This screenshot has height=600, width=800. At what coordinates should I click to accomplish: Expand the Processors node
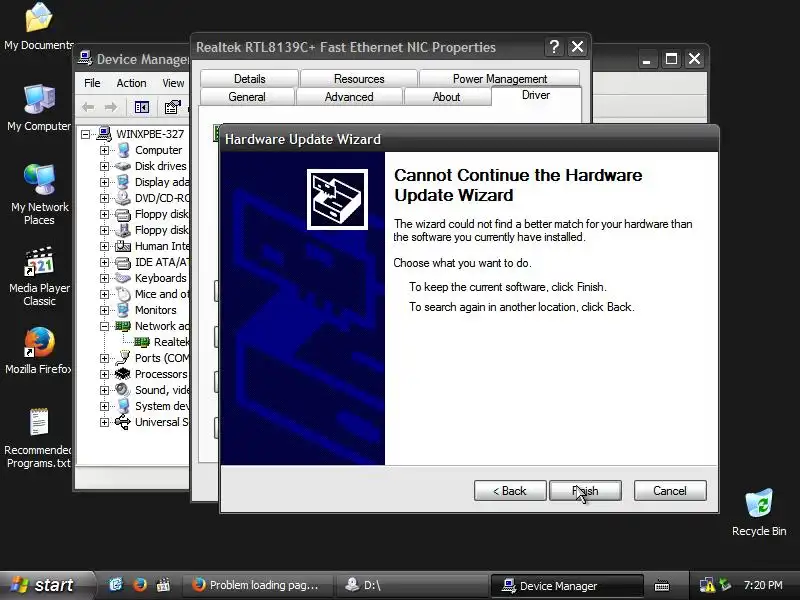click(x=104, y=374)
